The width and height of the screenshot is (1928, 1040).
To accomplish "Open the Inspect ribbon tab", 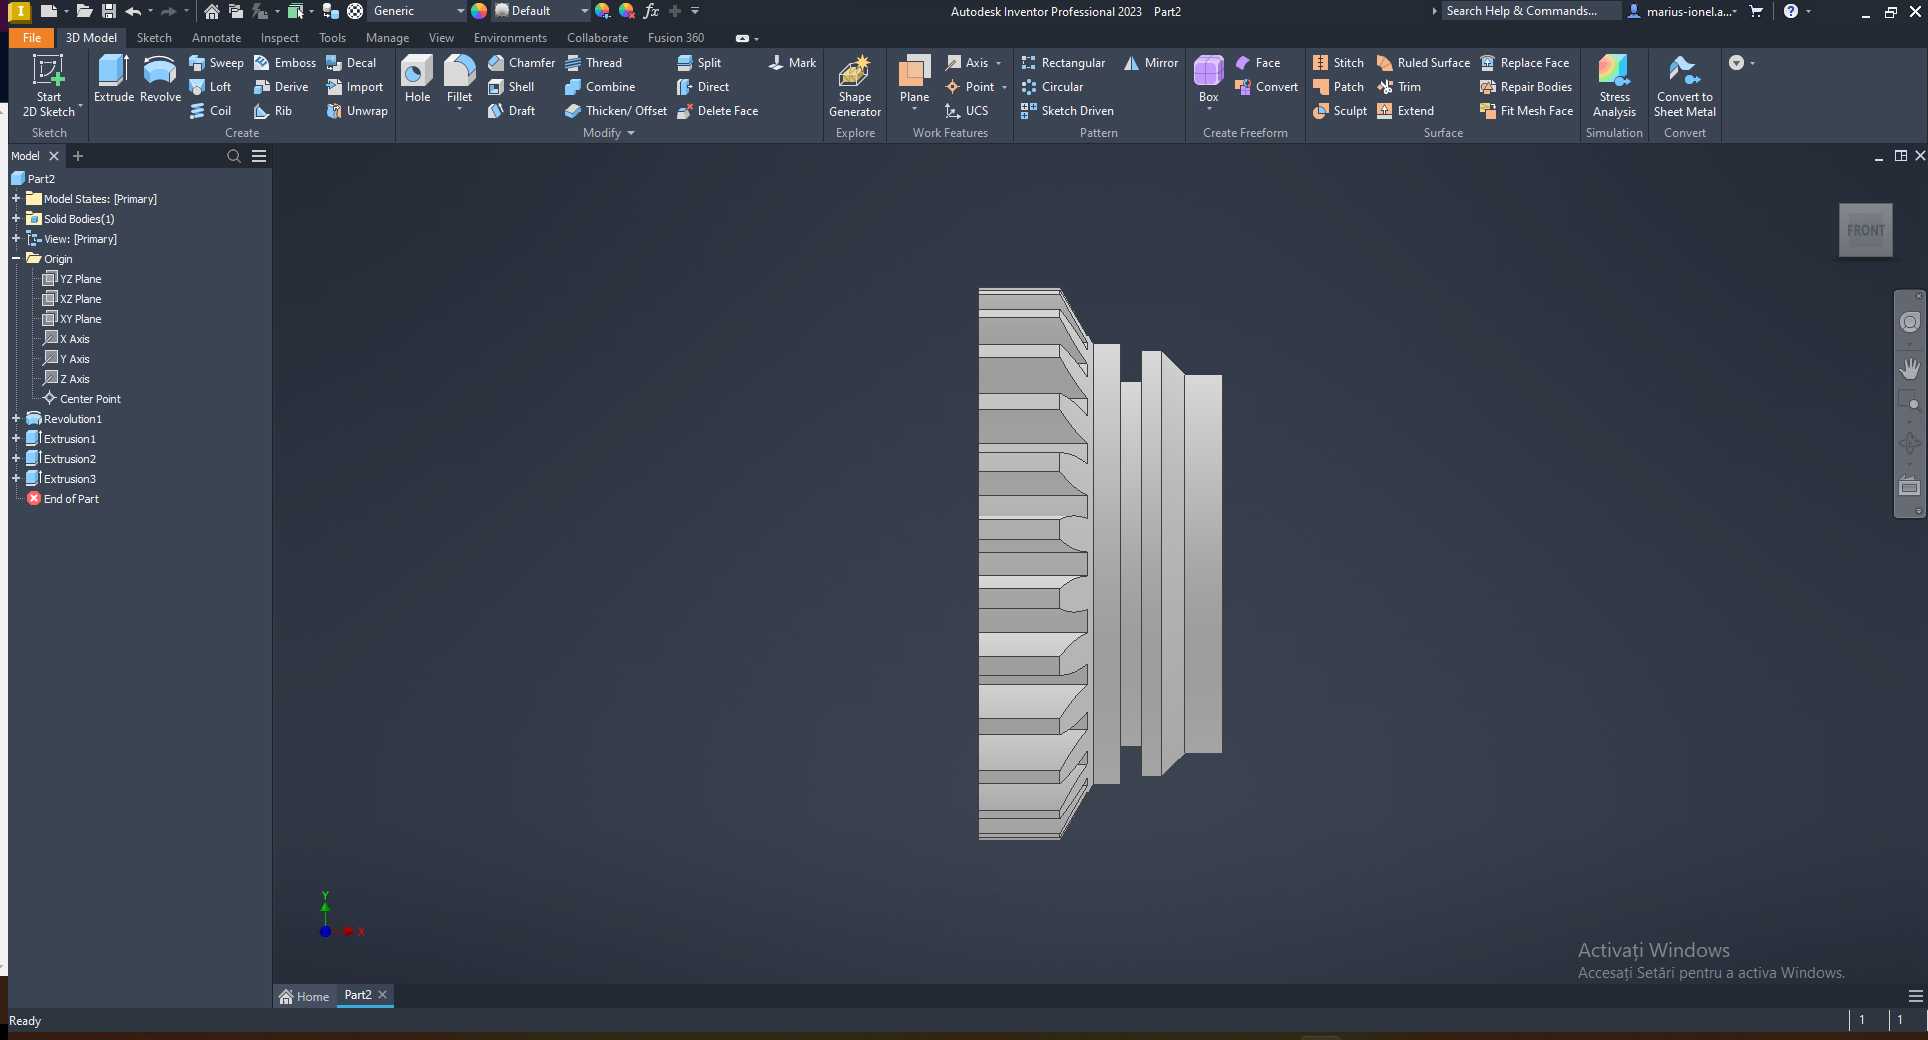I will click(x=279, y=38).
